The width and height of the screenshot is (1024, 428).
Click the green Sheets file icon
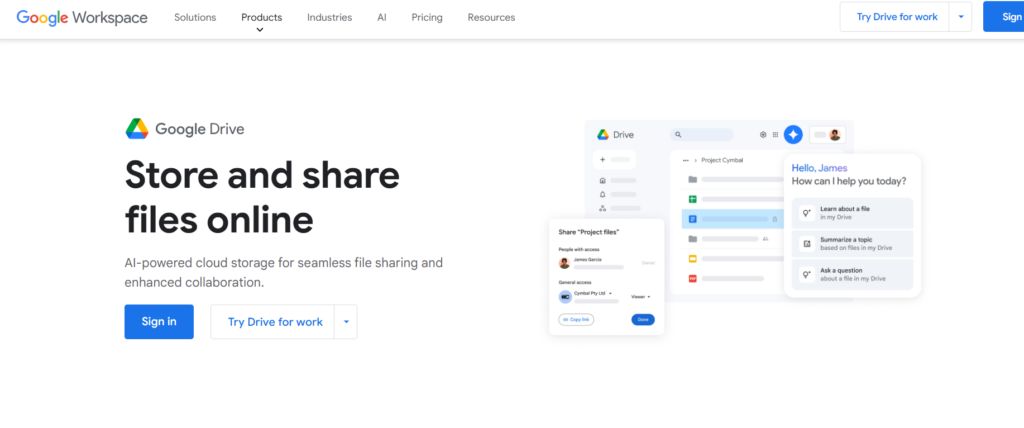(x=693, y=199)
